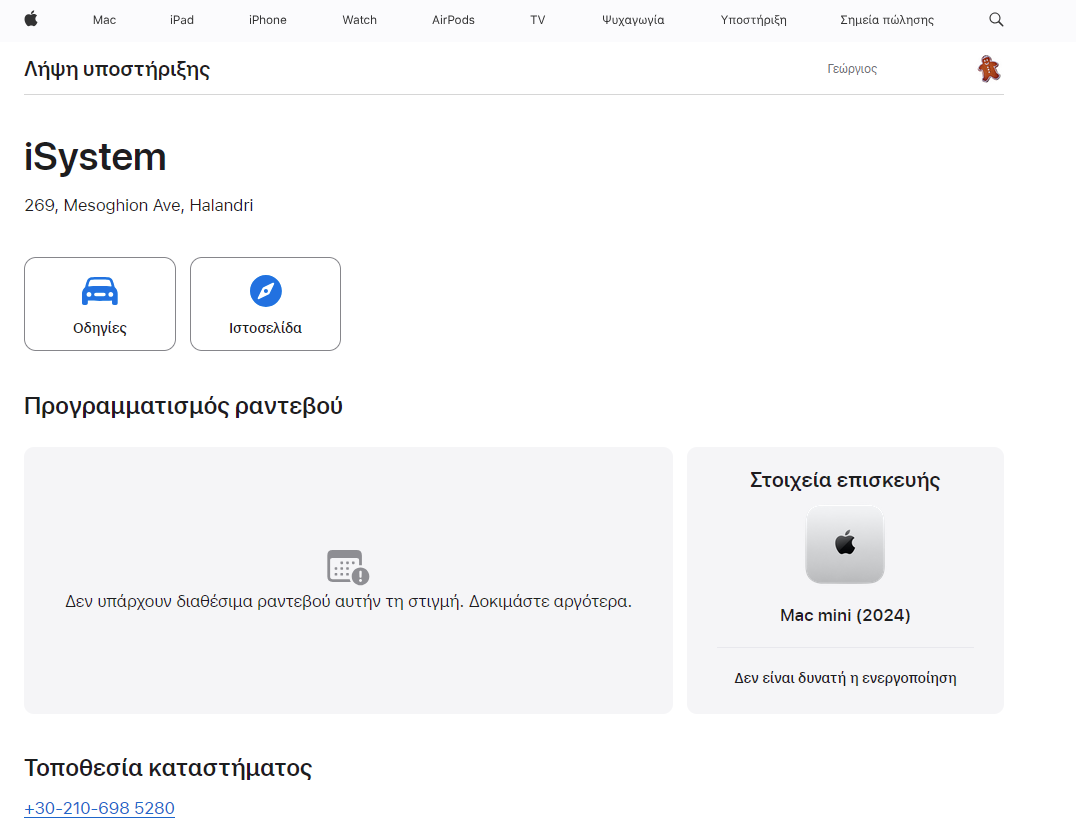Screen dimensions: 1076x832
Task: Click the gingerbread man profile avatar
Action: click(989, 69)
